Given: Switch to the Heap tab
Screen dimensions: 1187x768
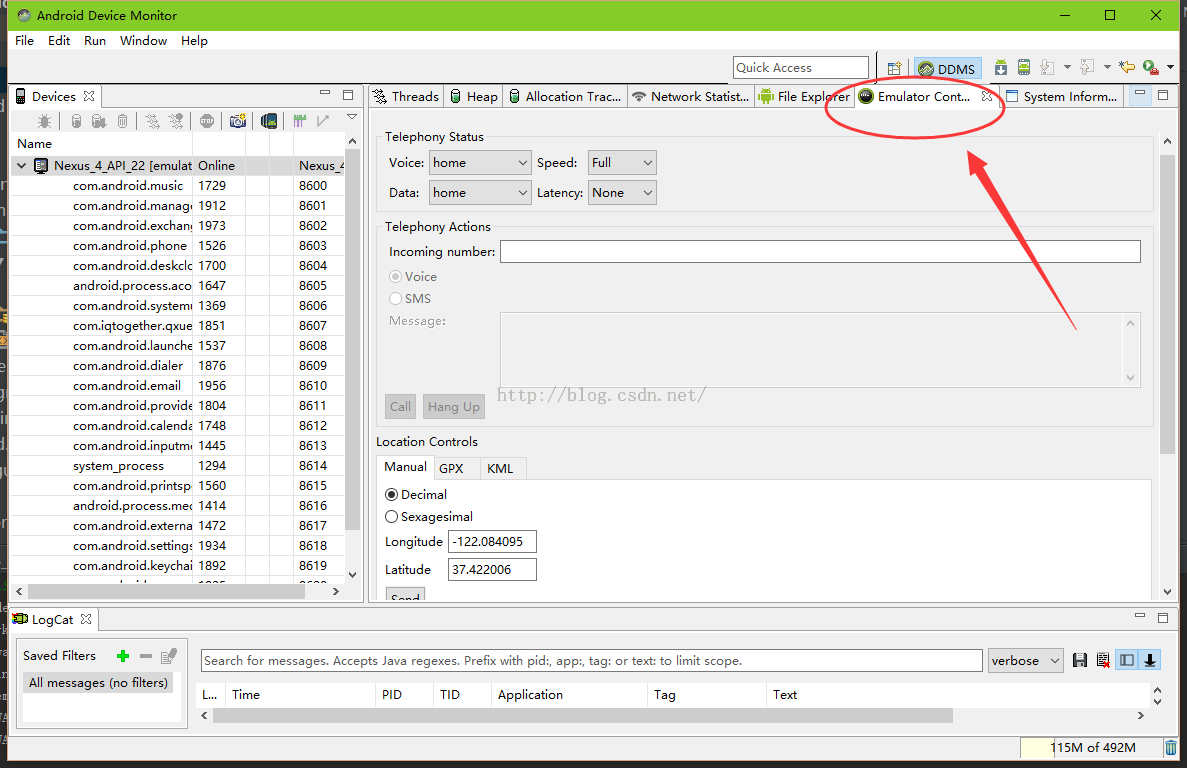Looking at the screenshot, I should (474, 97).
